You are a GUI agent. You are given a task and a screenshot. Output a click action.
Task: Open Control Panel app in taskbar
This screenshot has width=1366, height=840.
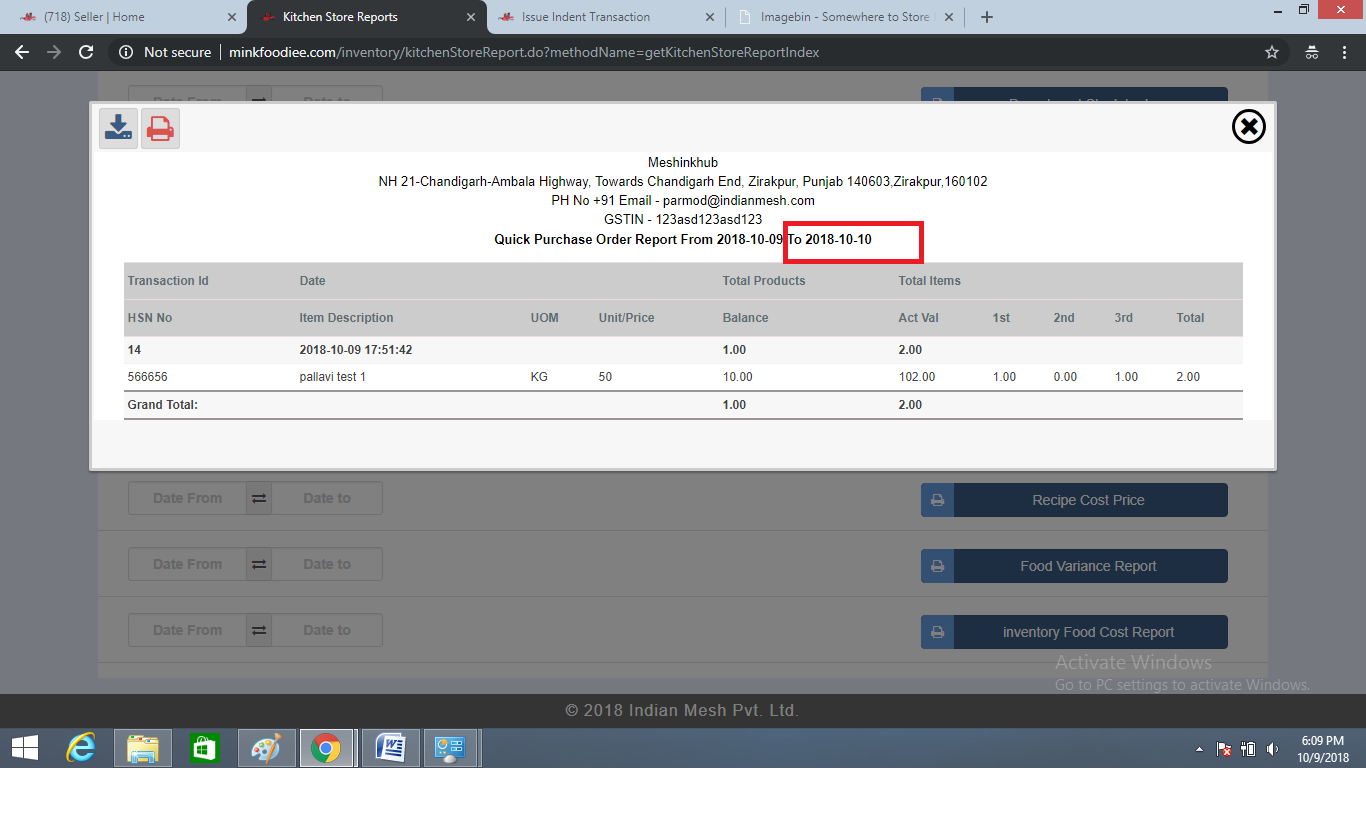[451, 748]
